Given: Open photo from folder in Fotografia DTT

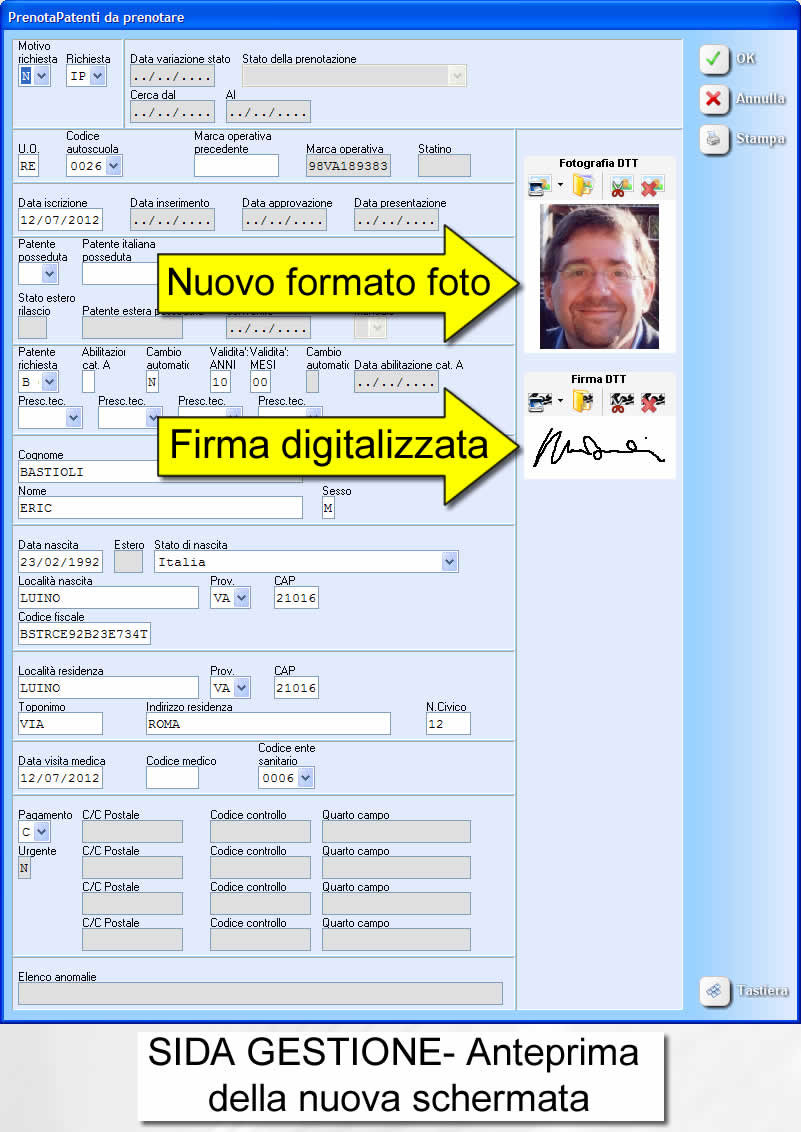Looking at the screenshot, I should 583,185.
